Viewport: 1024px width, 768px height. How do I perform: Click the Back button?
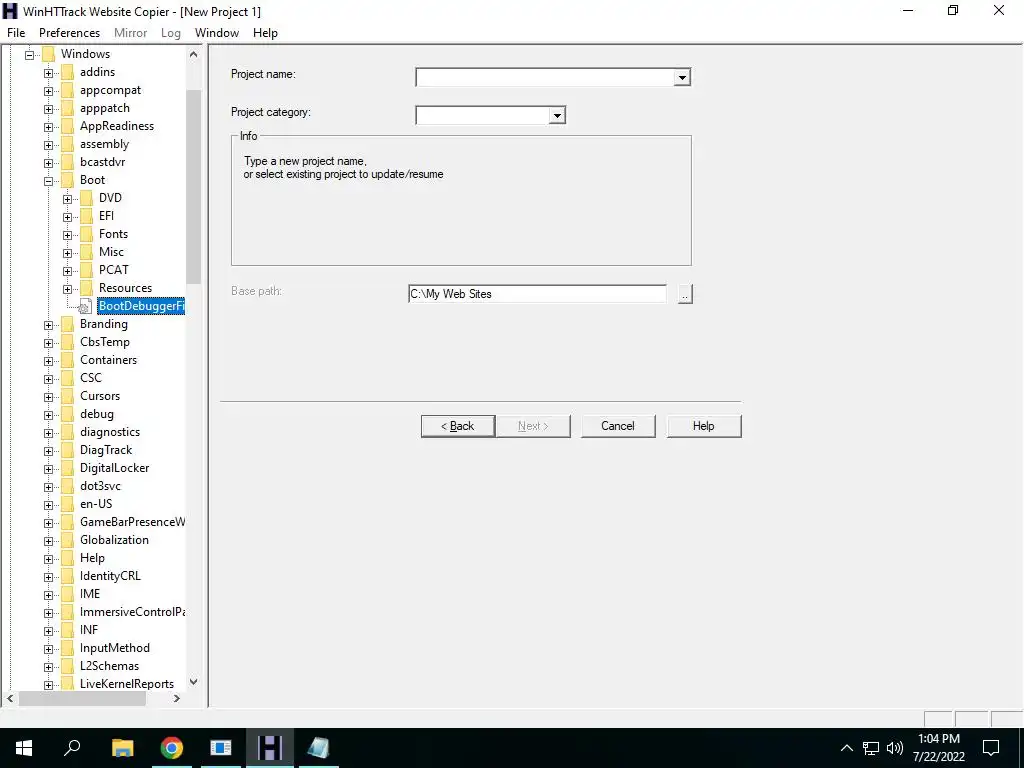(x=458, y=426)
